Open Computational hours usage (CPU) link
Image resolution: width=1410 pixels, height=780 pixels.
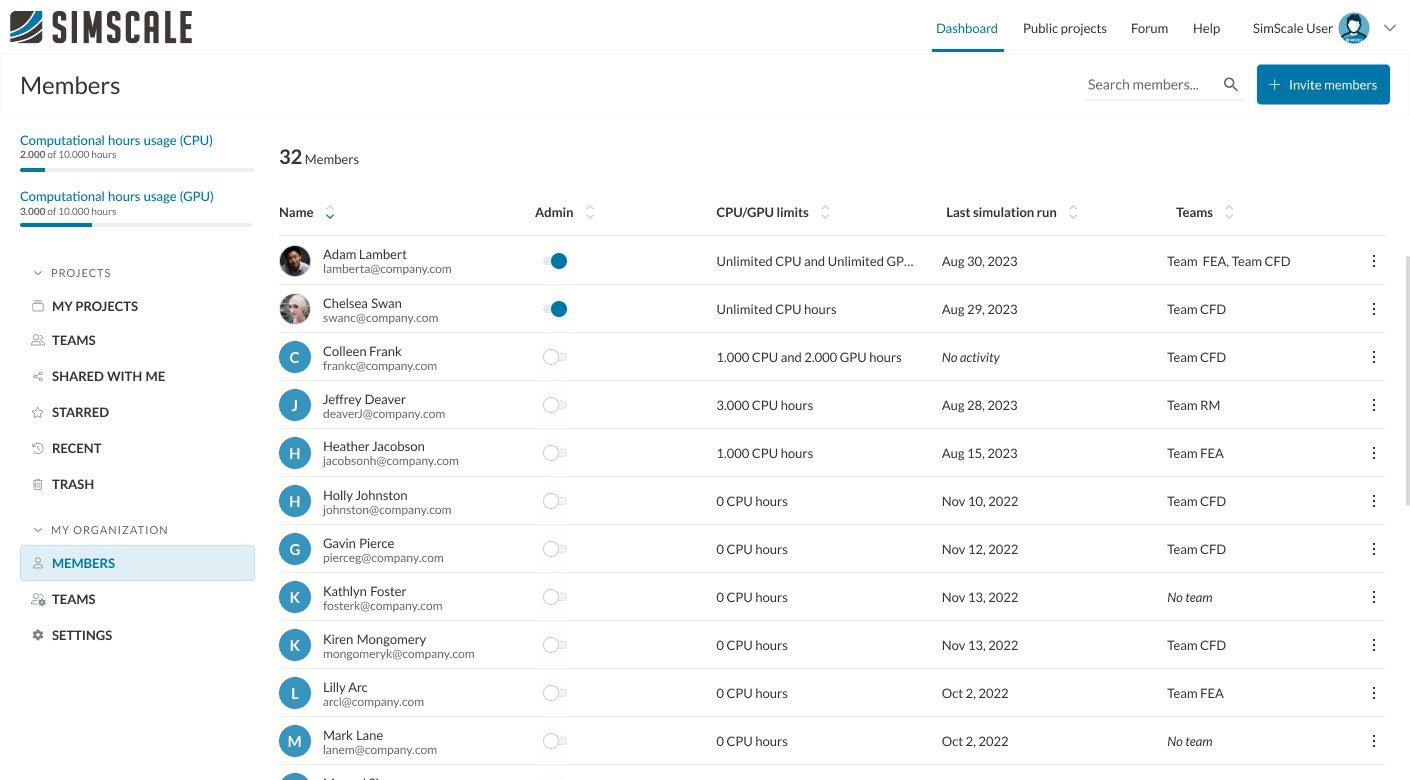click(116, 140)
